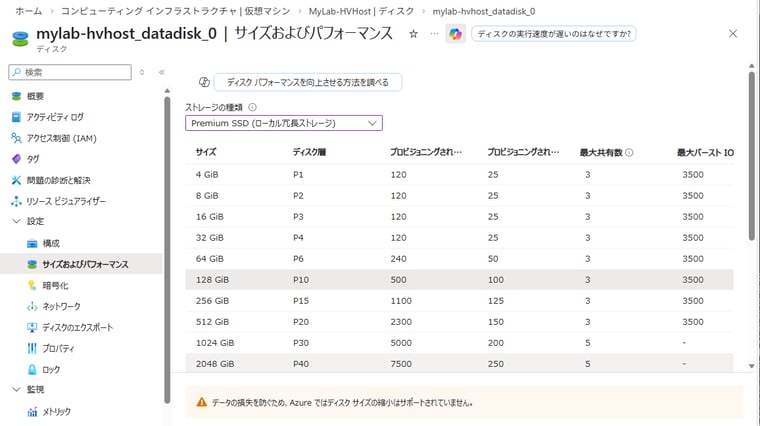
Task: Select the 512 GiB size row
Action: click(459, 322)
